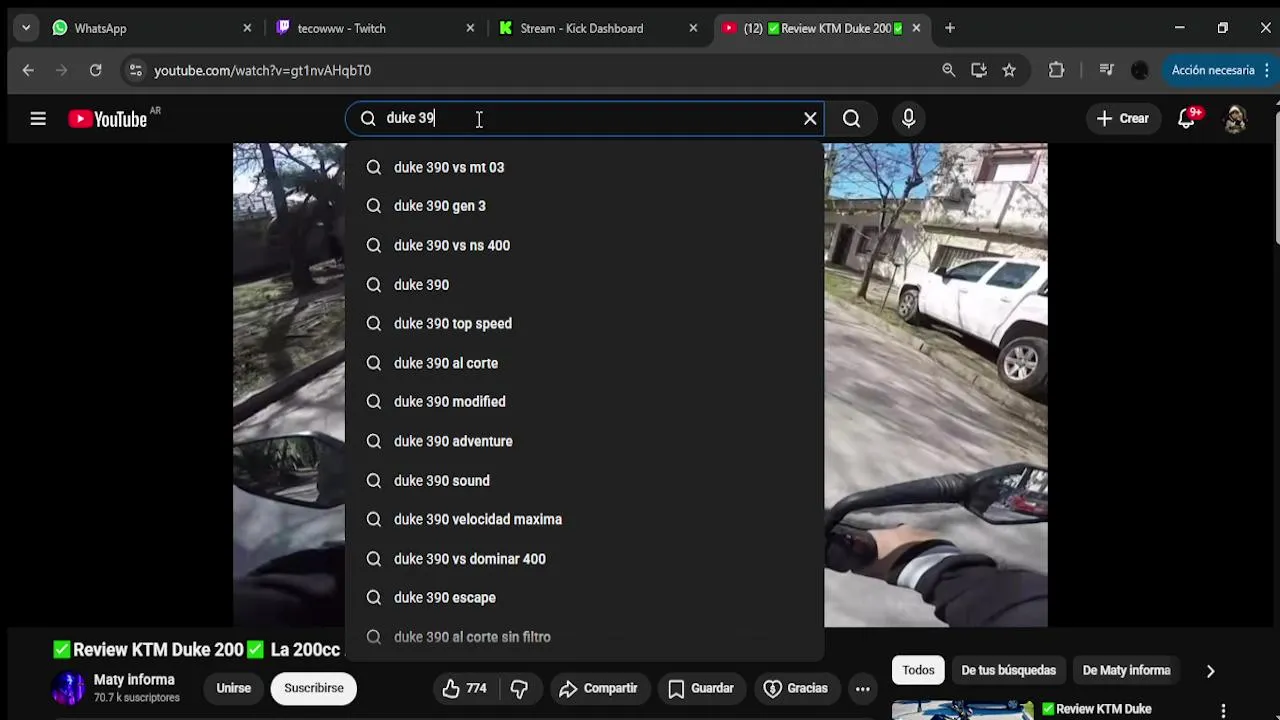Submit search with the magnifier button
Viewport: 1280px width, 720px height.
(852, 119)
